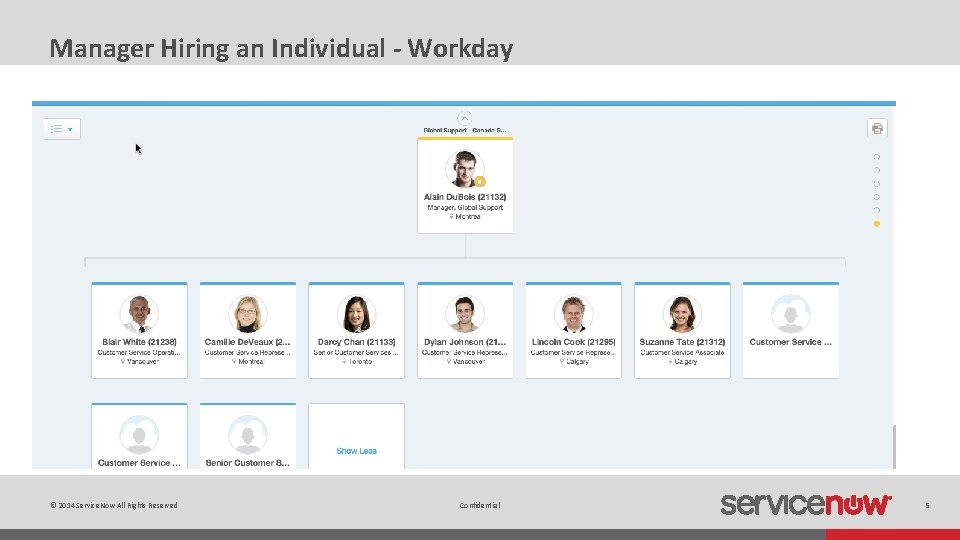The image size is (960, 540).
Task: Click Camille DeVeaux's profile photo
Action: pyautogui.click(x=248, y=313)
